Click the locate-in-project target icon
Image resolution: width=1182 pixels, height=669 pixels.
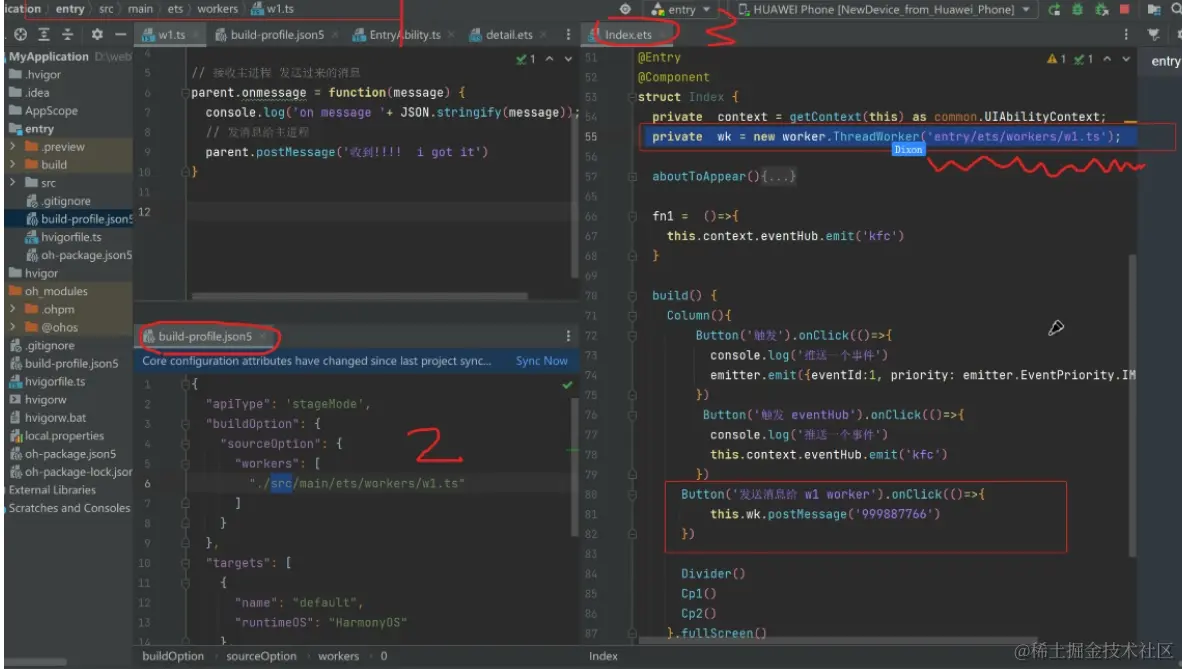tap(20, 34)
